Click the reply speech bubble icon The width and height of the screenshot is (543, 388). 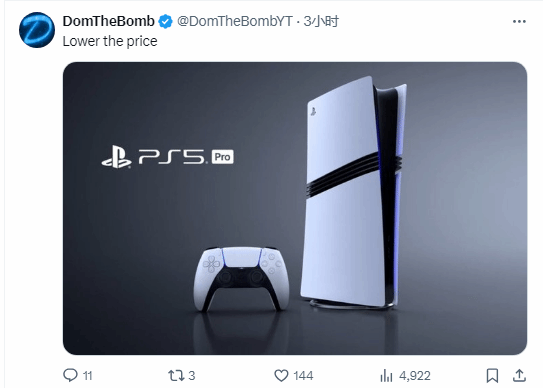[70, 375]
